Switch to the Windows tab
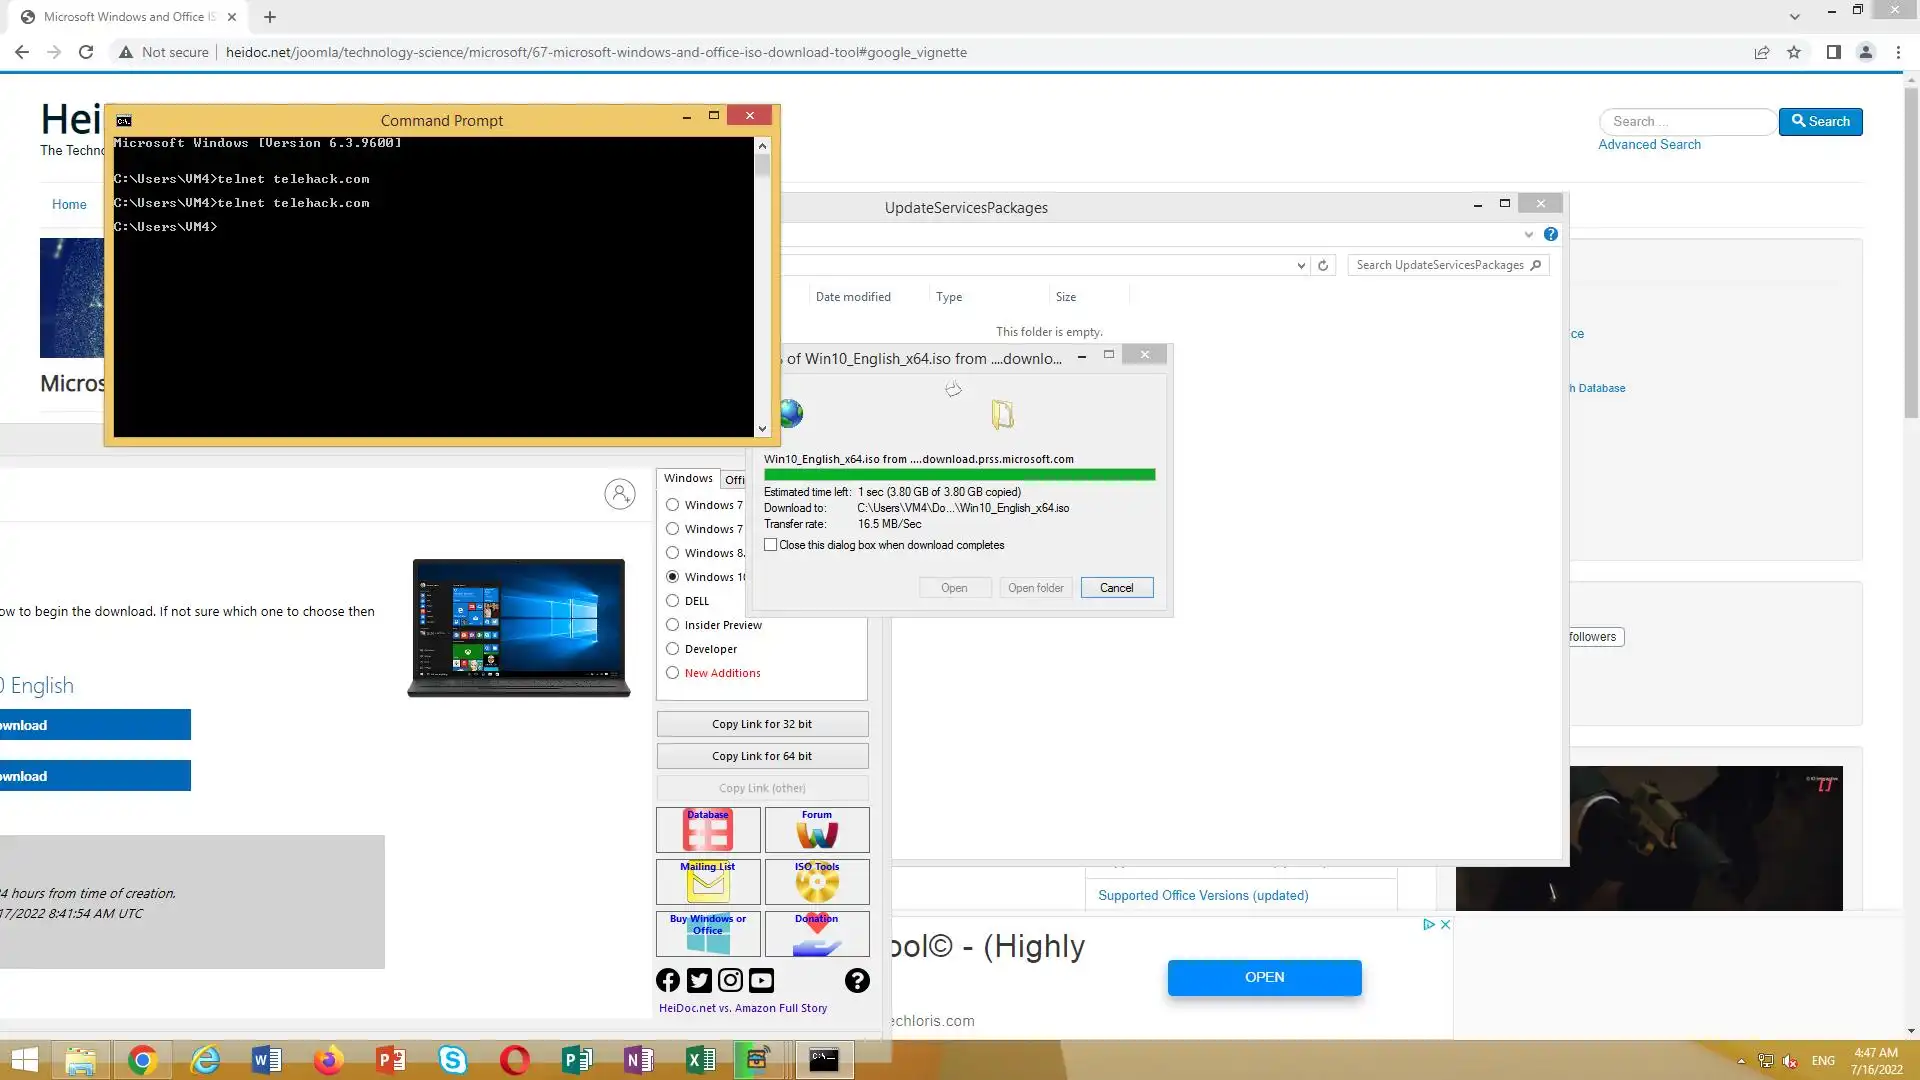 (x=688, y=479)
